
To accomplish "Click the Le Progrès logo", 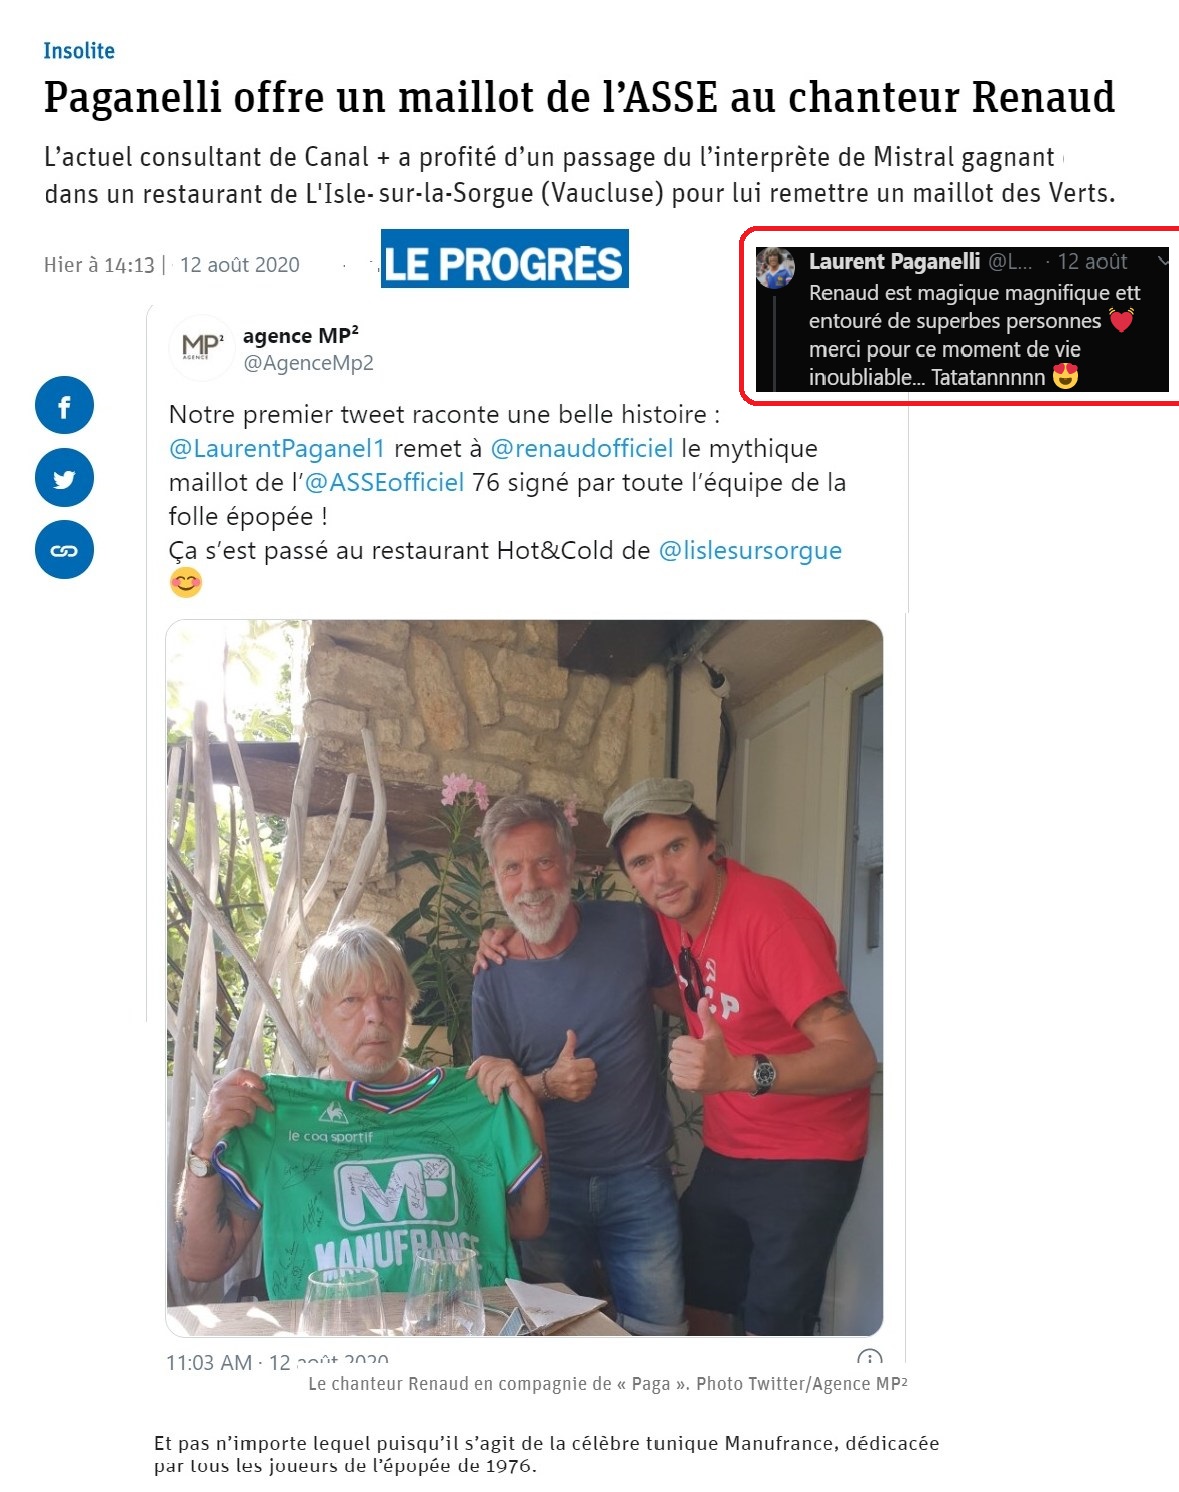I will pos(504,258).
